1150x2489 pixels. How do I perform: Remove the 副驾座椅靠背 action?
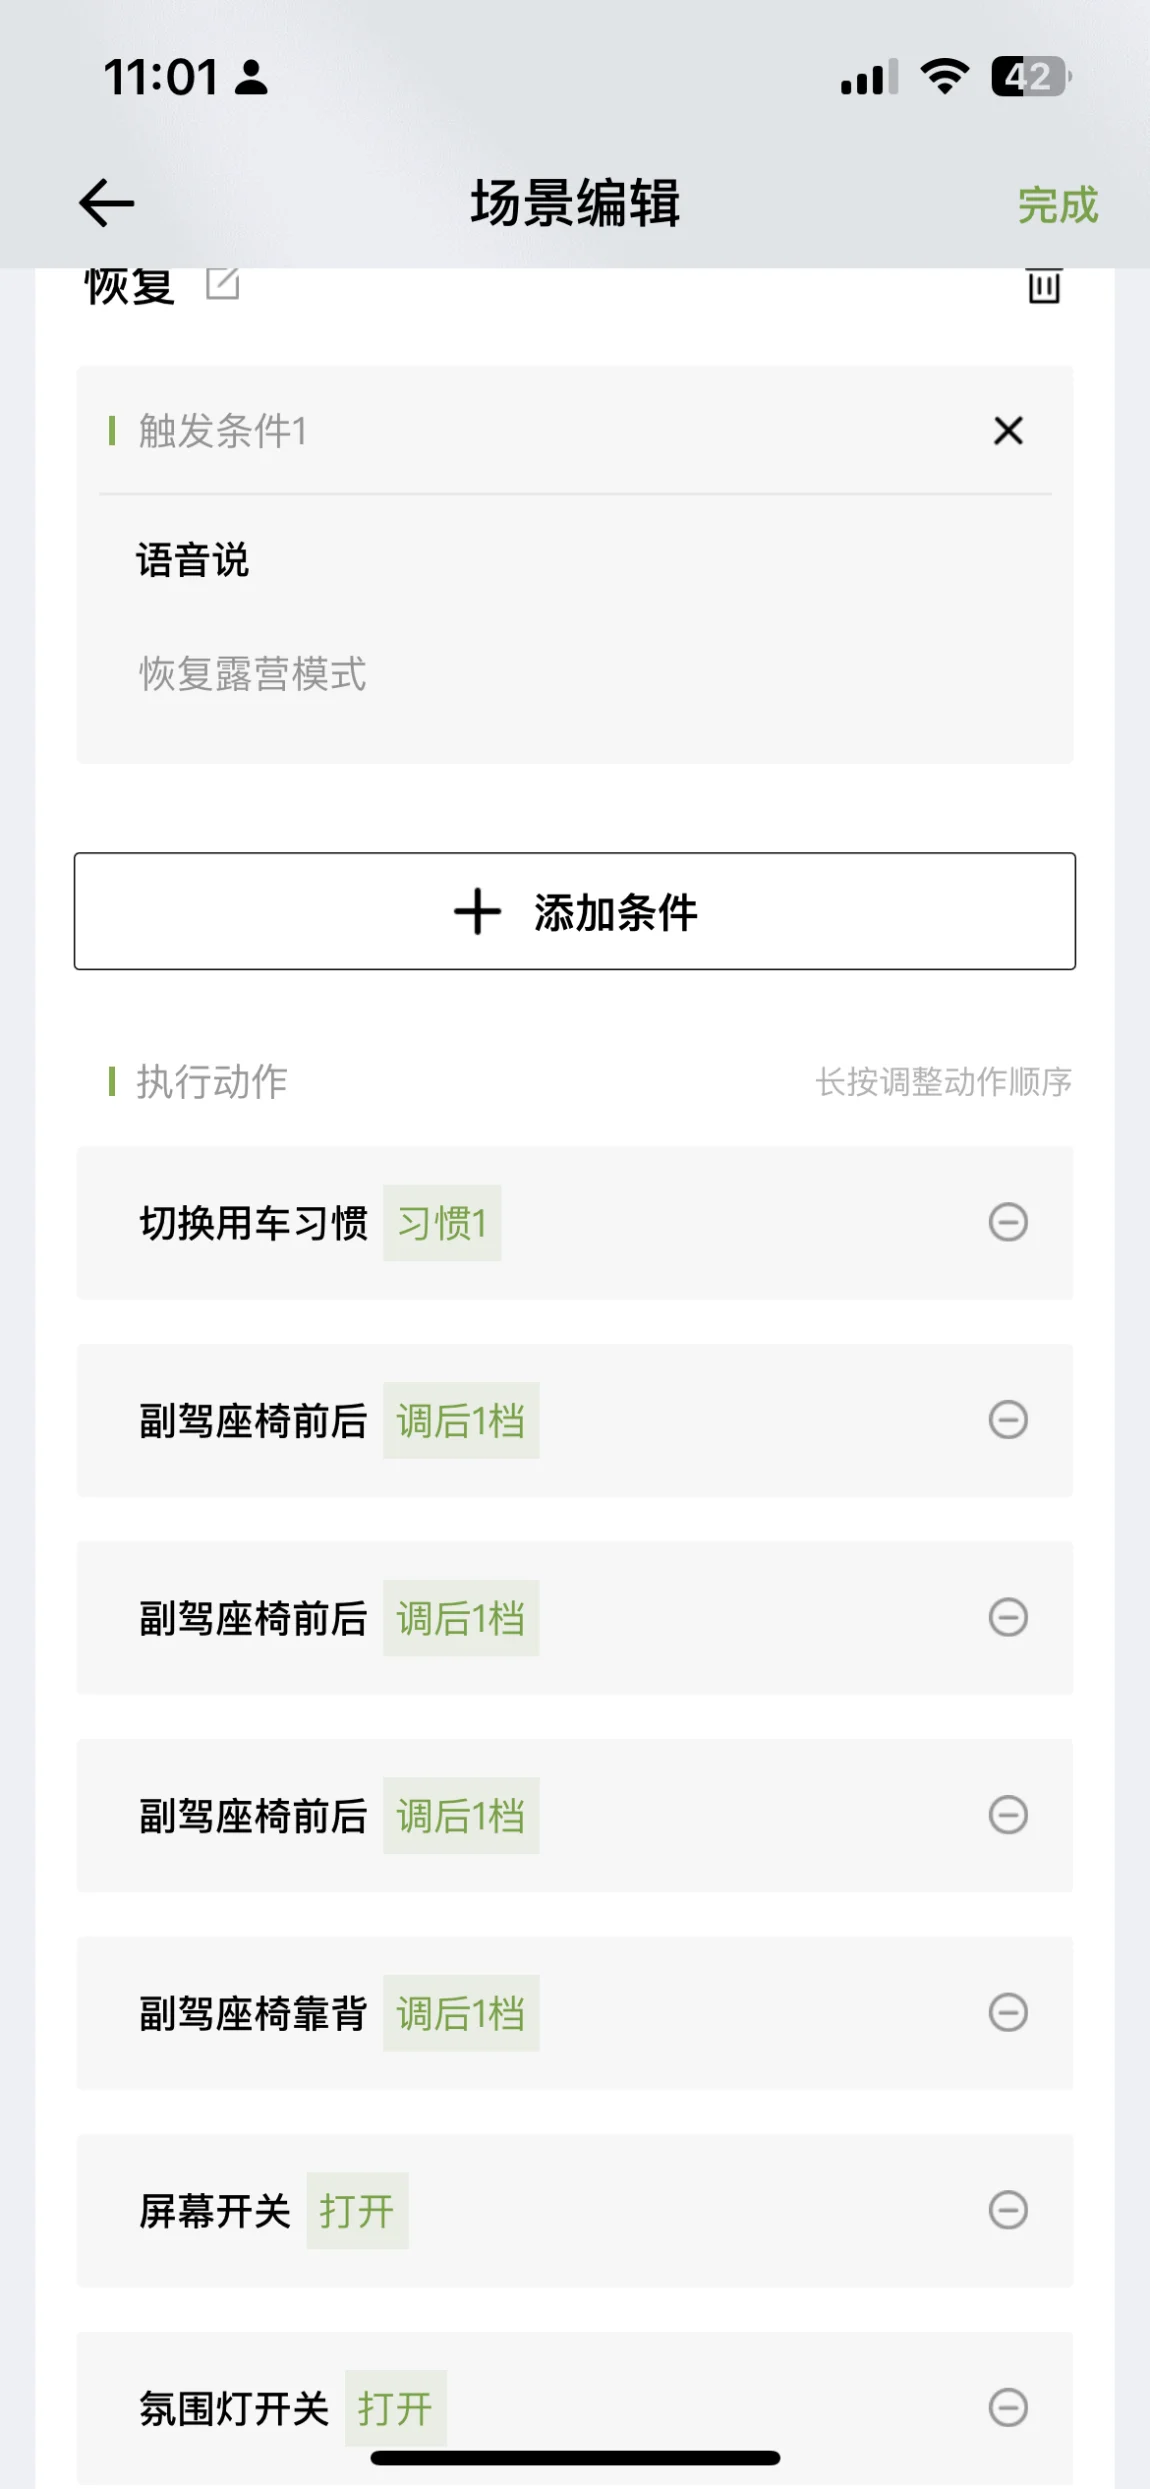click(1008, 2012)
